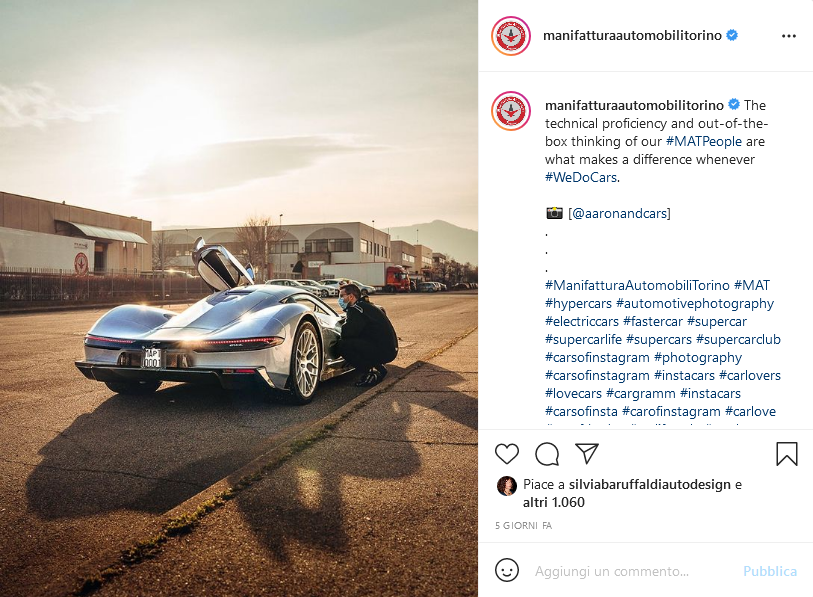Open comments via the speech bubble icon

click(546, 454)
